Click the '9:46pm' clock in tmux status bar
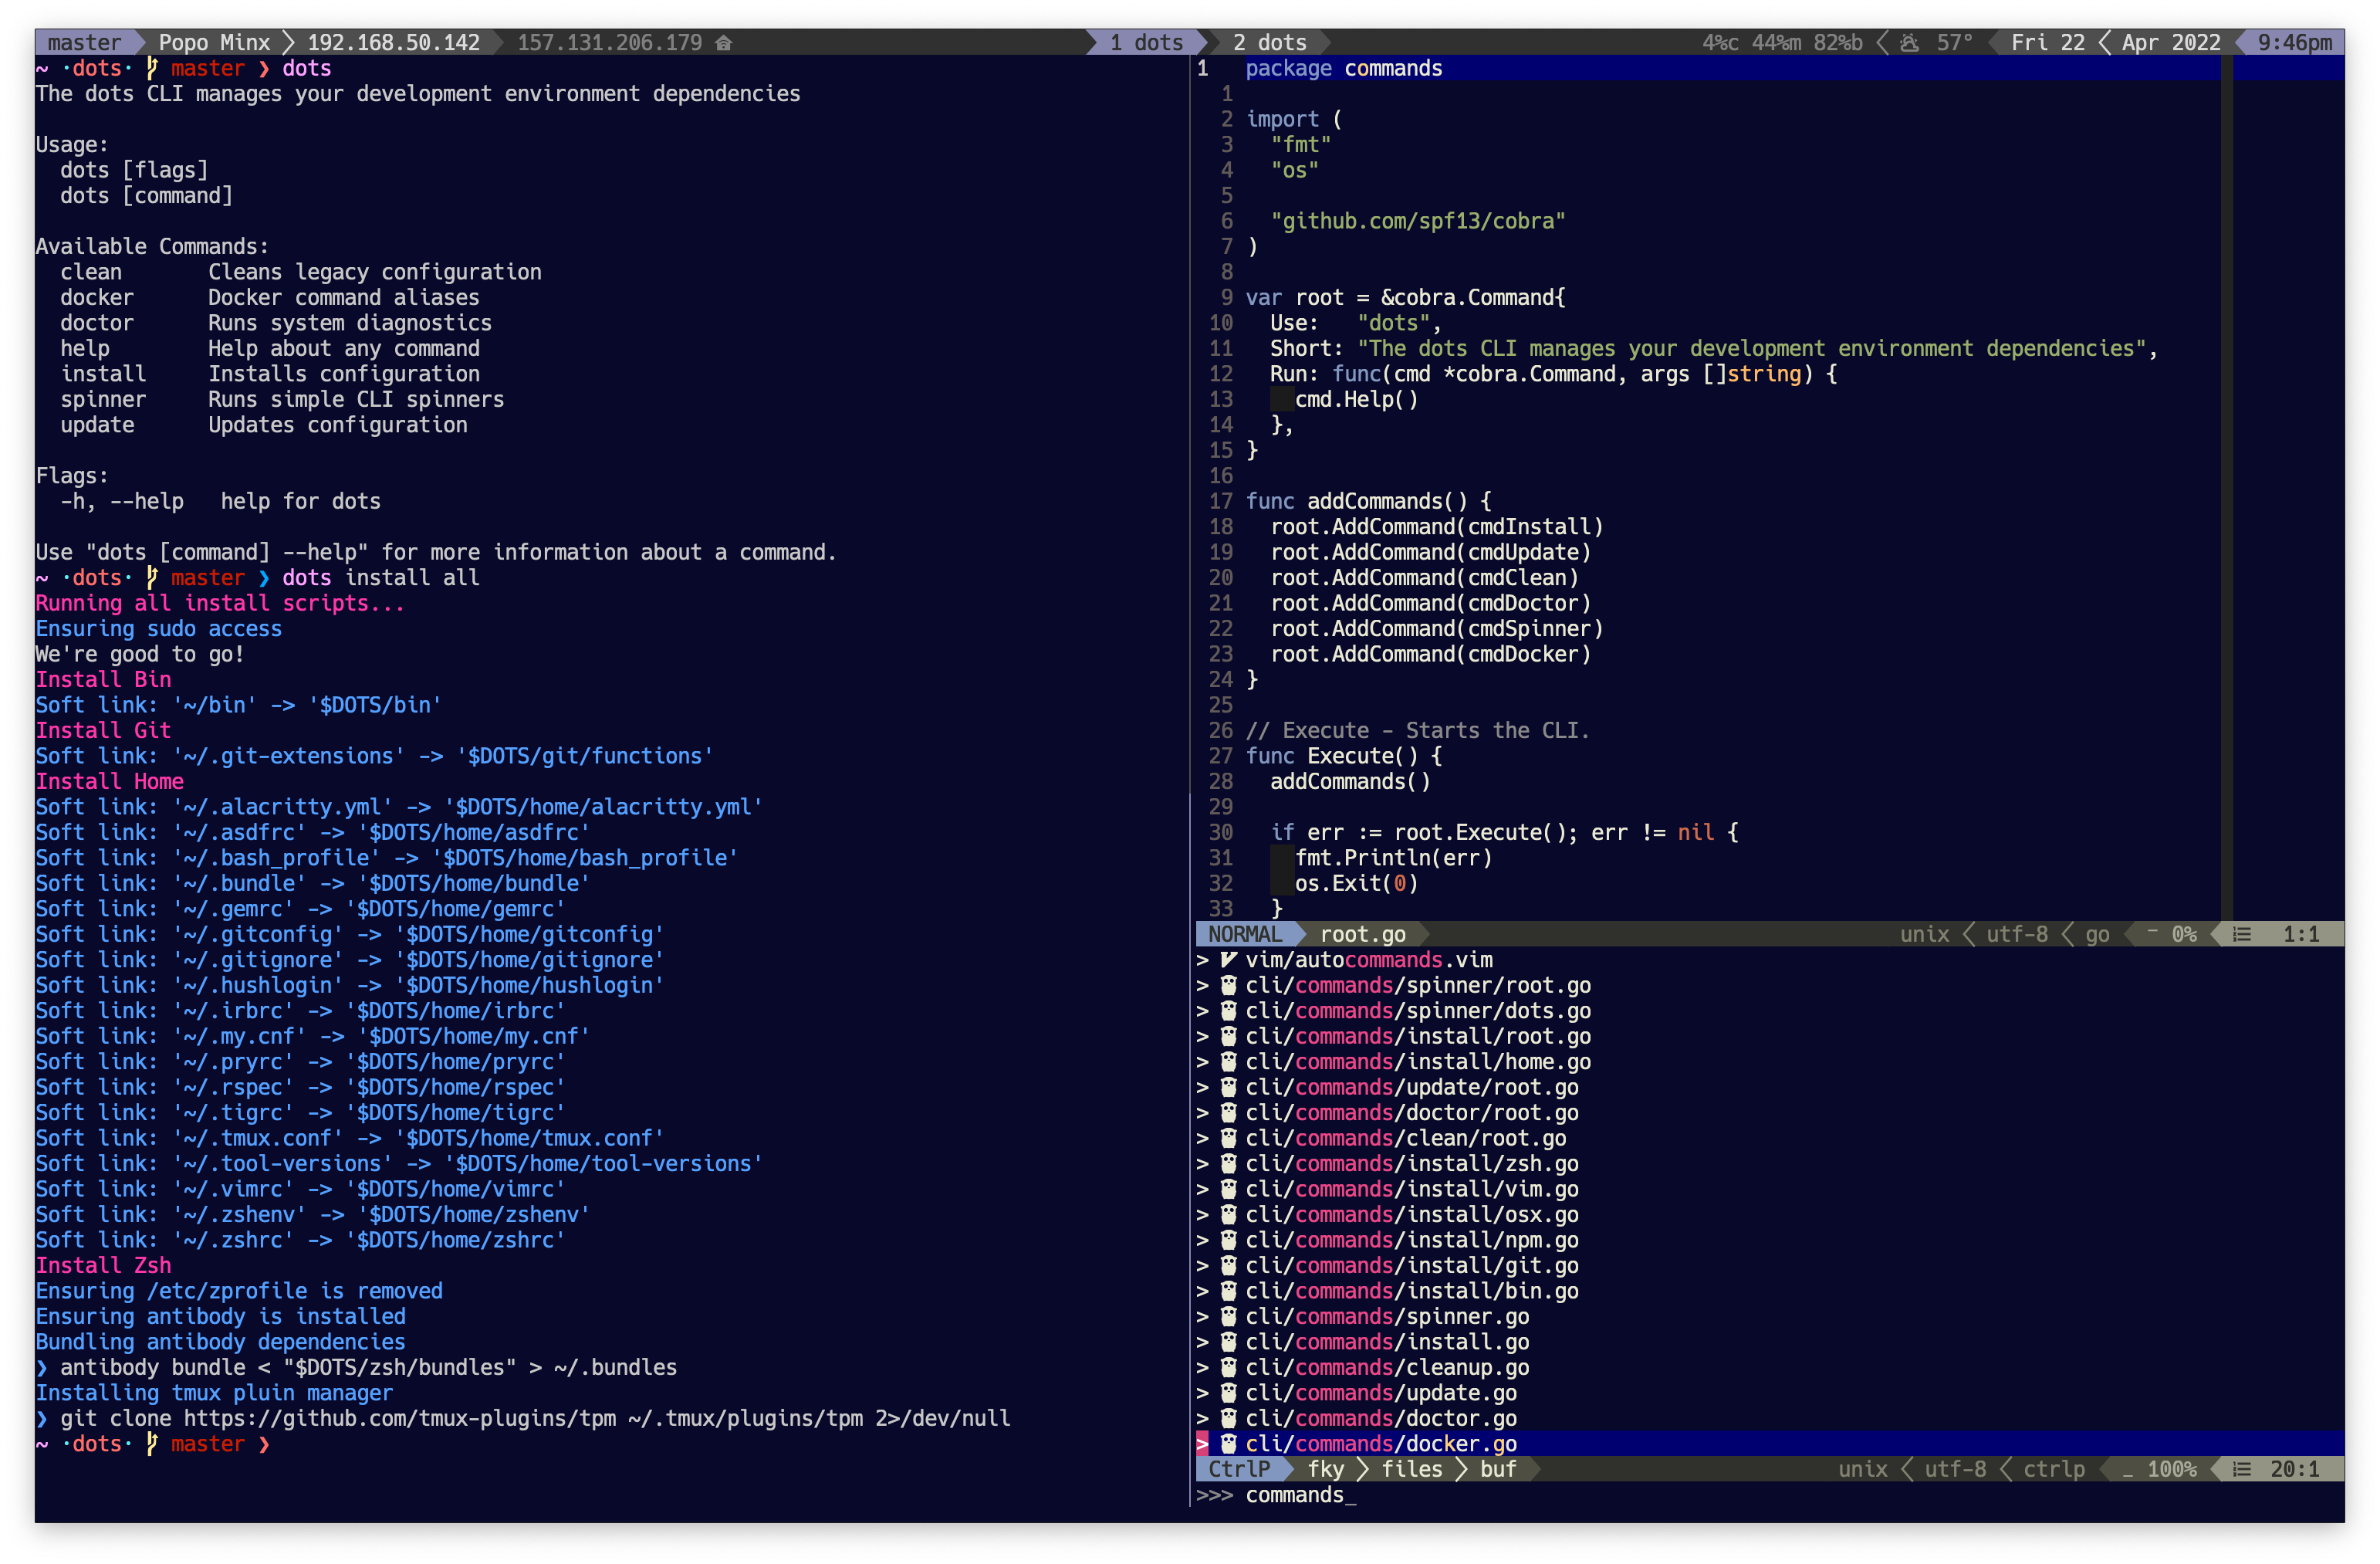Viewport: 2380px width, 1564px height. coord(2294,42)
